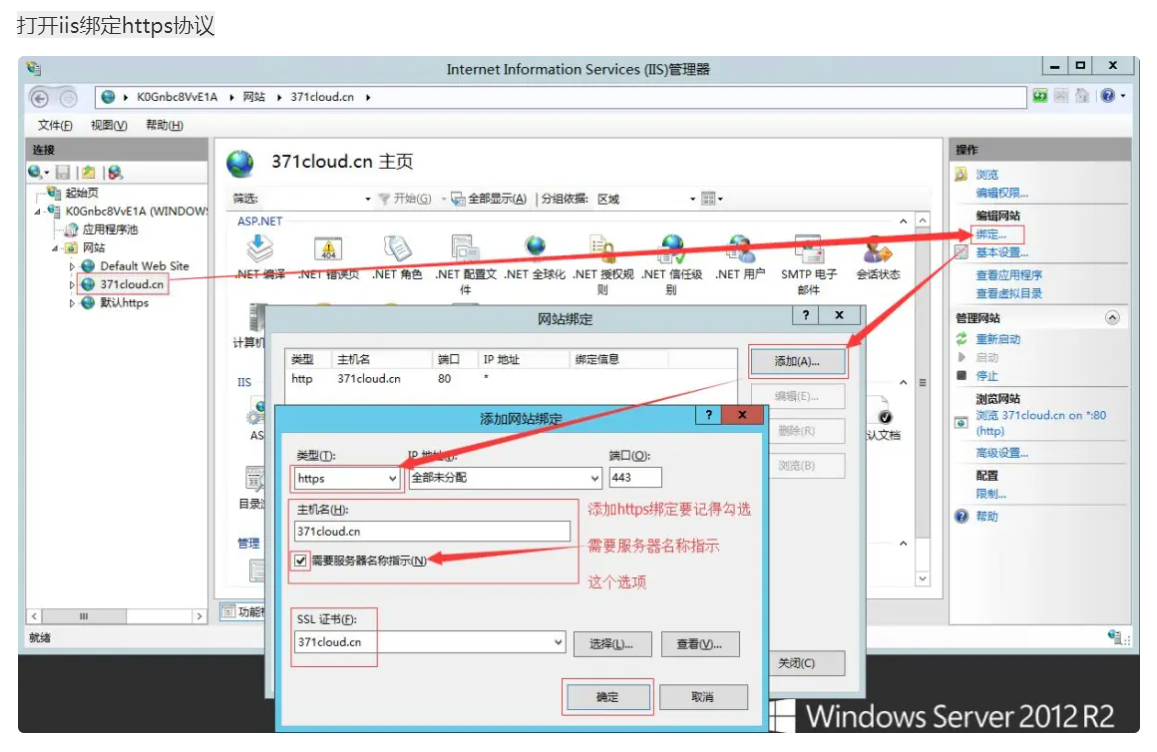Select the http 371cloud.cn port 80 binding row
Screen dimensions: 1157x752
coord(511,379)
